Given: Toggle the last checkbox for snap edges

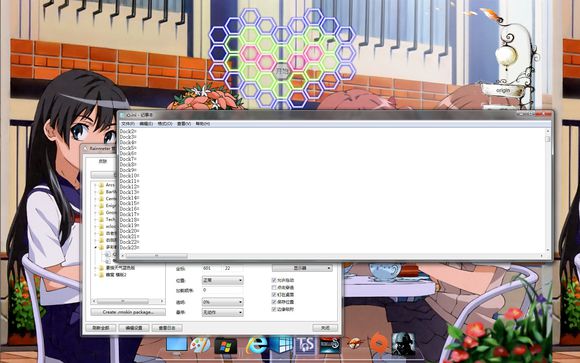Looking at the screenshot, I should (x=274, y=309).
